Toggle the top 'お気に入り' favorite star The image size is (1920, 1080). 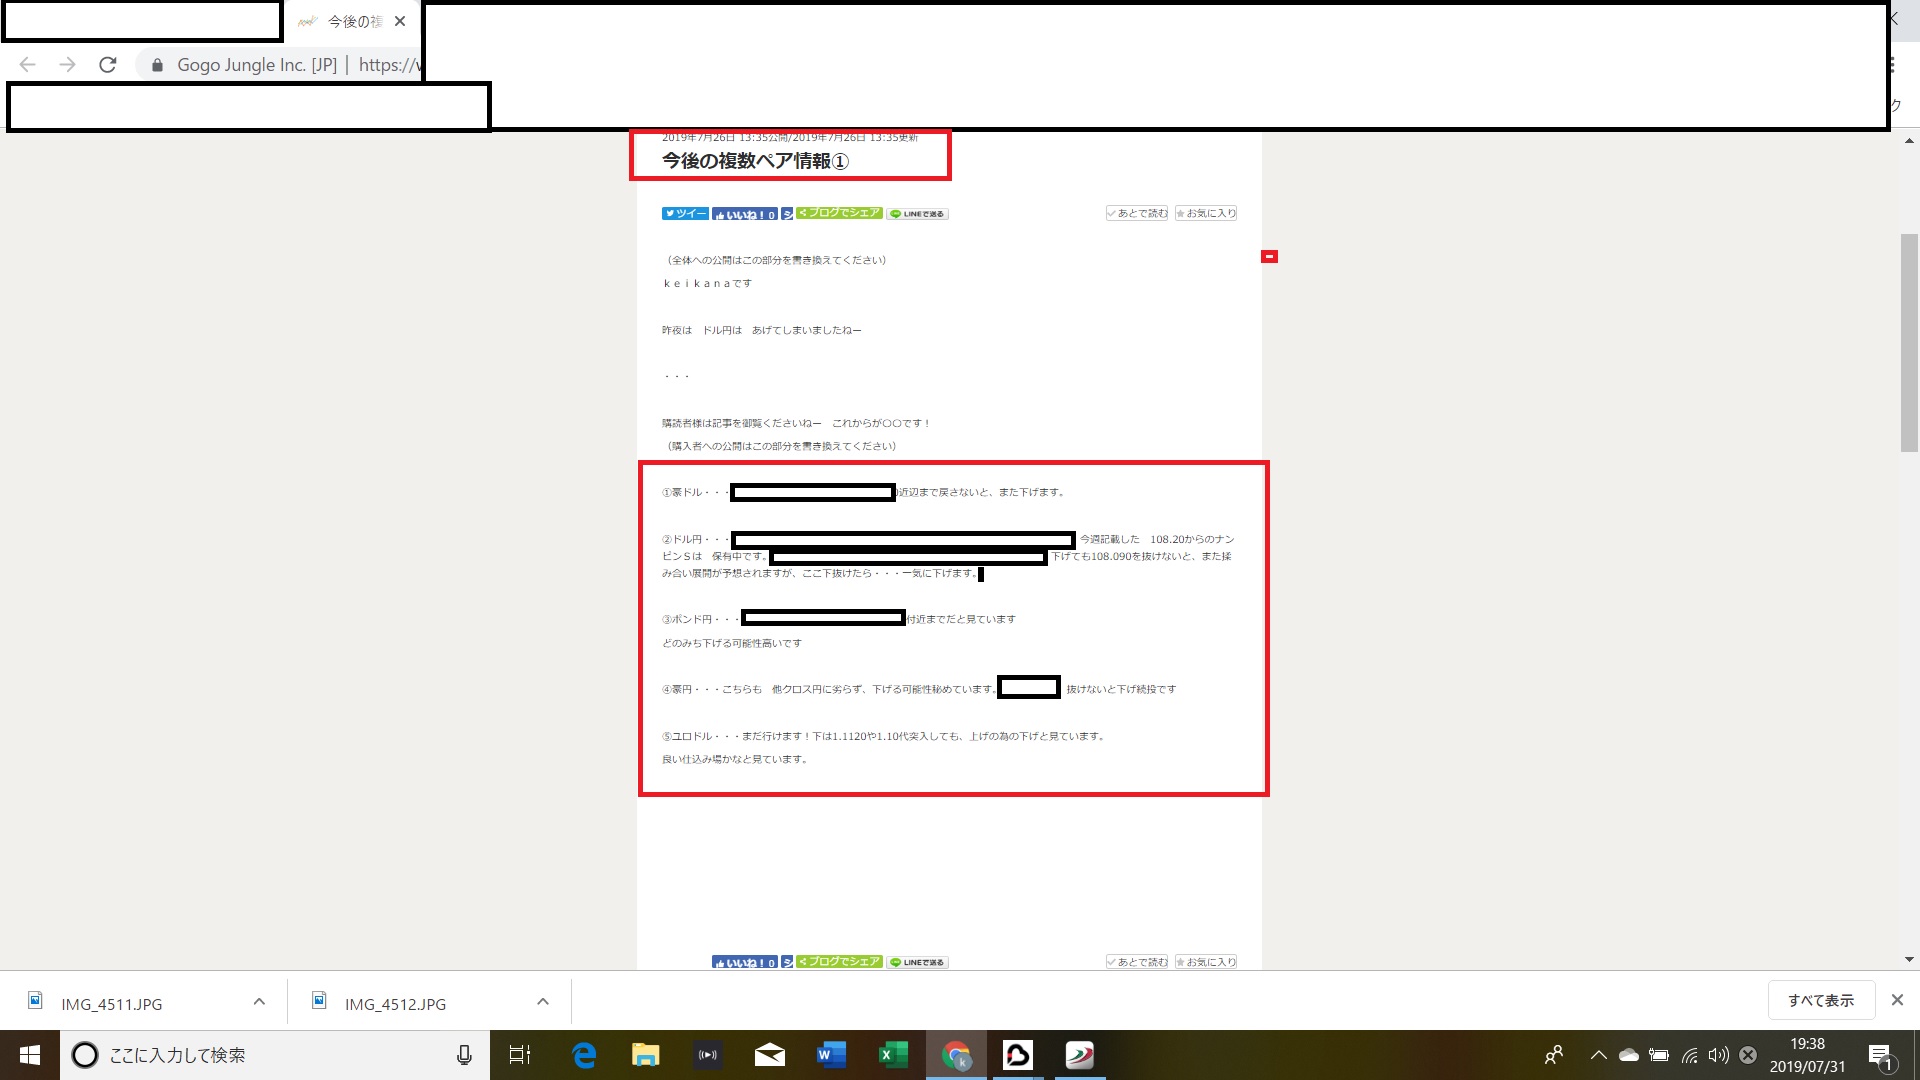coord(1206,213)
